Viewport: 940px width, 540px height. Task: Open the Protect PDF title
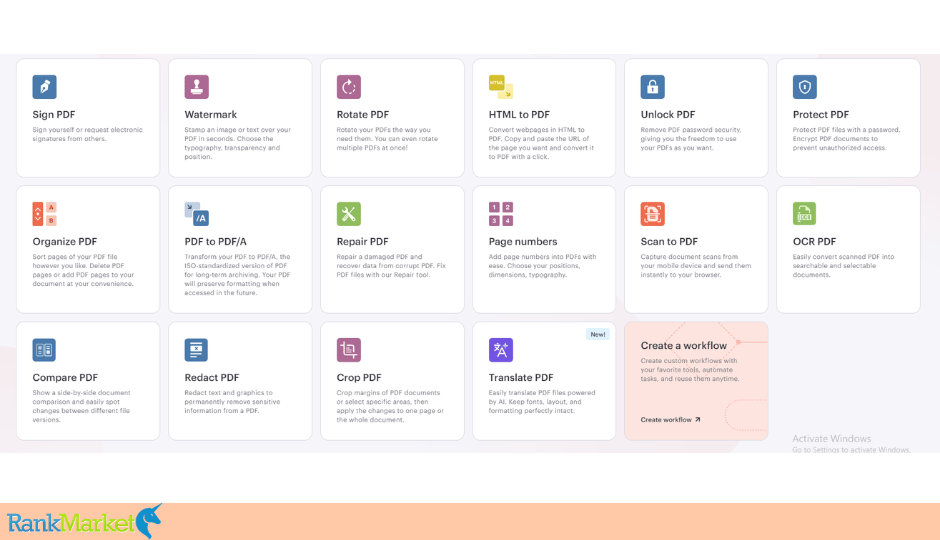pos(821,114)
